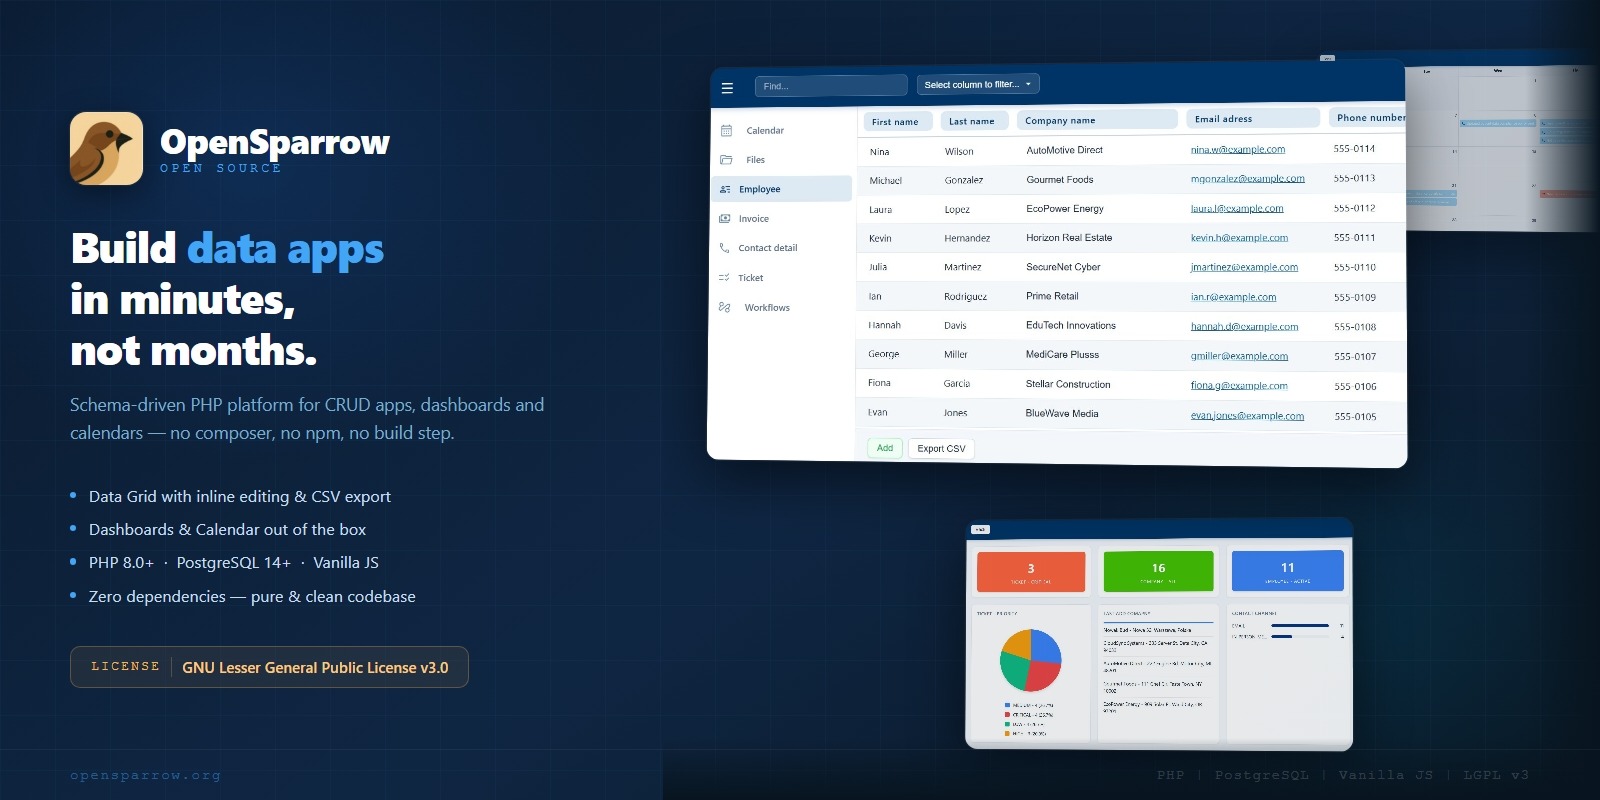1600x800 pixels.
Task: Click the opensparrow.org footer text
Action: pos(145,775)
